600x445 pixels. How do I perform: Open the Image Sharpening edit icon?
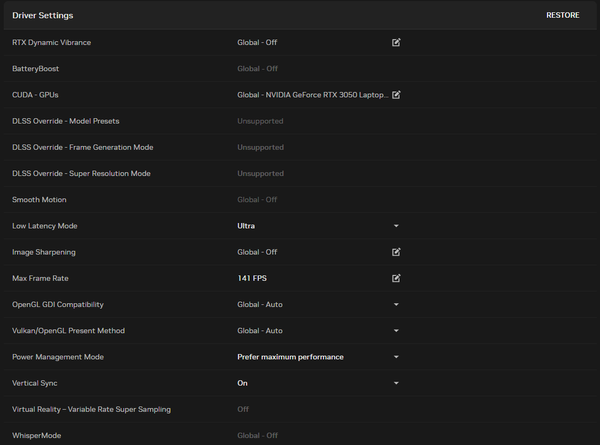(396, 252)
